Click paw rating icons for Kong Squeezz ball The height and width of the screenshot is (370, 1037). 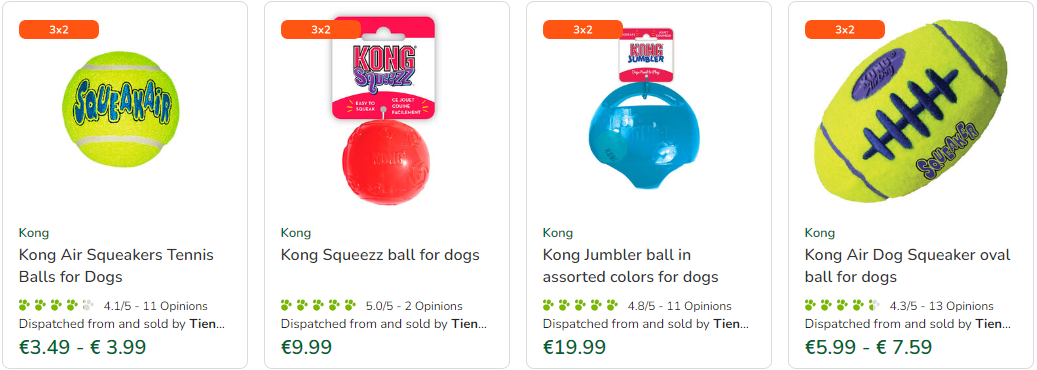pyautogui.click(x=319, y=306)
